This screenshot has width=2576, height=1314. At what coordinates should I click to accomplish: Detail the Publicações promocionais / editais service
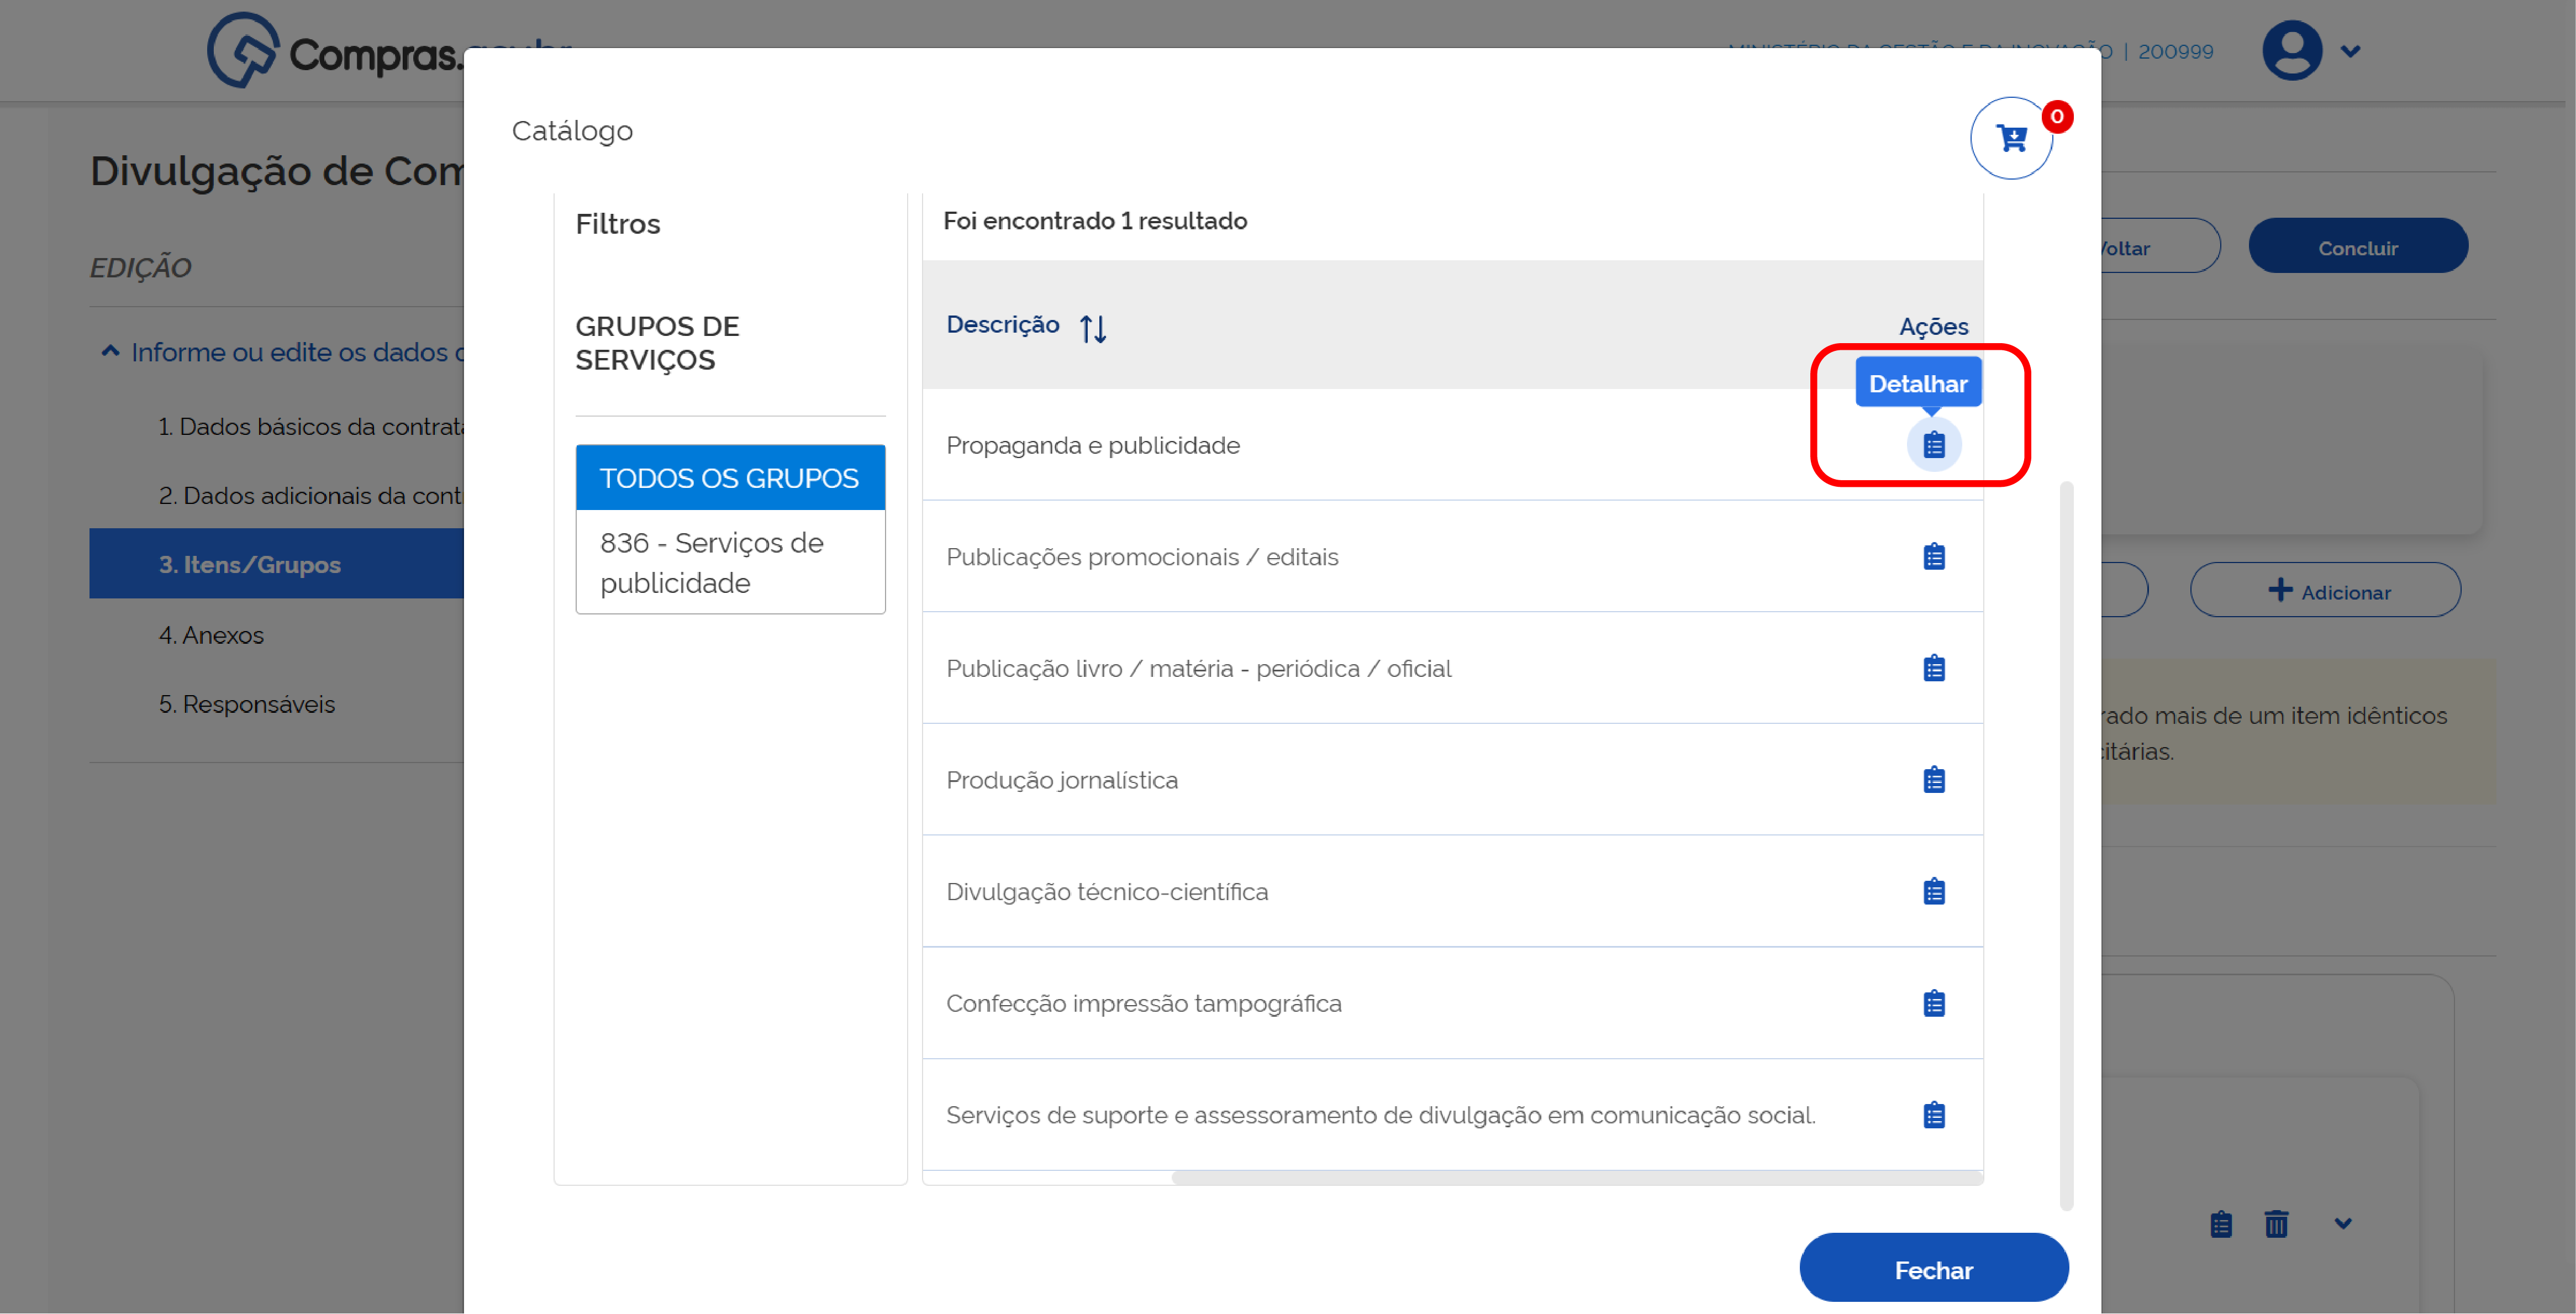pyautogui.click(x=1934, y=557)
